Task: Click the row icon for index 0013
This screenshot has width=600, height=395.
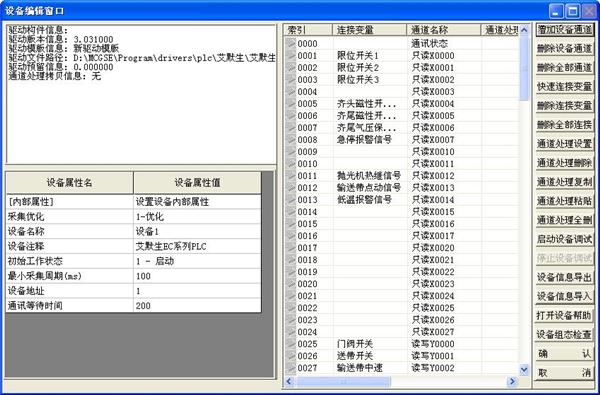Action: [291, 200]
